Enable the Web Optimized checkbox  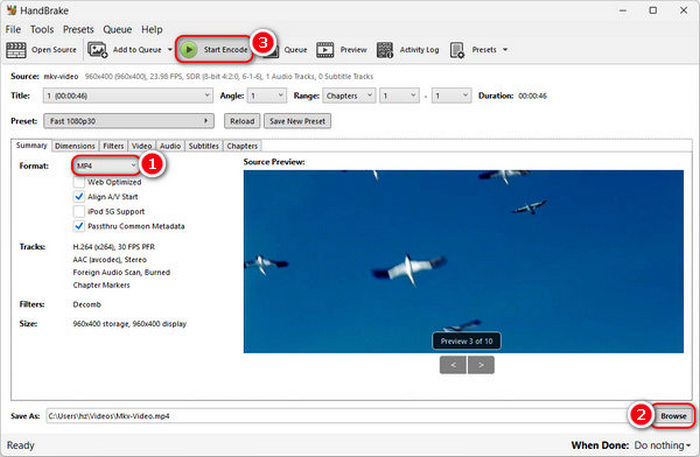(x=79, y=182)
